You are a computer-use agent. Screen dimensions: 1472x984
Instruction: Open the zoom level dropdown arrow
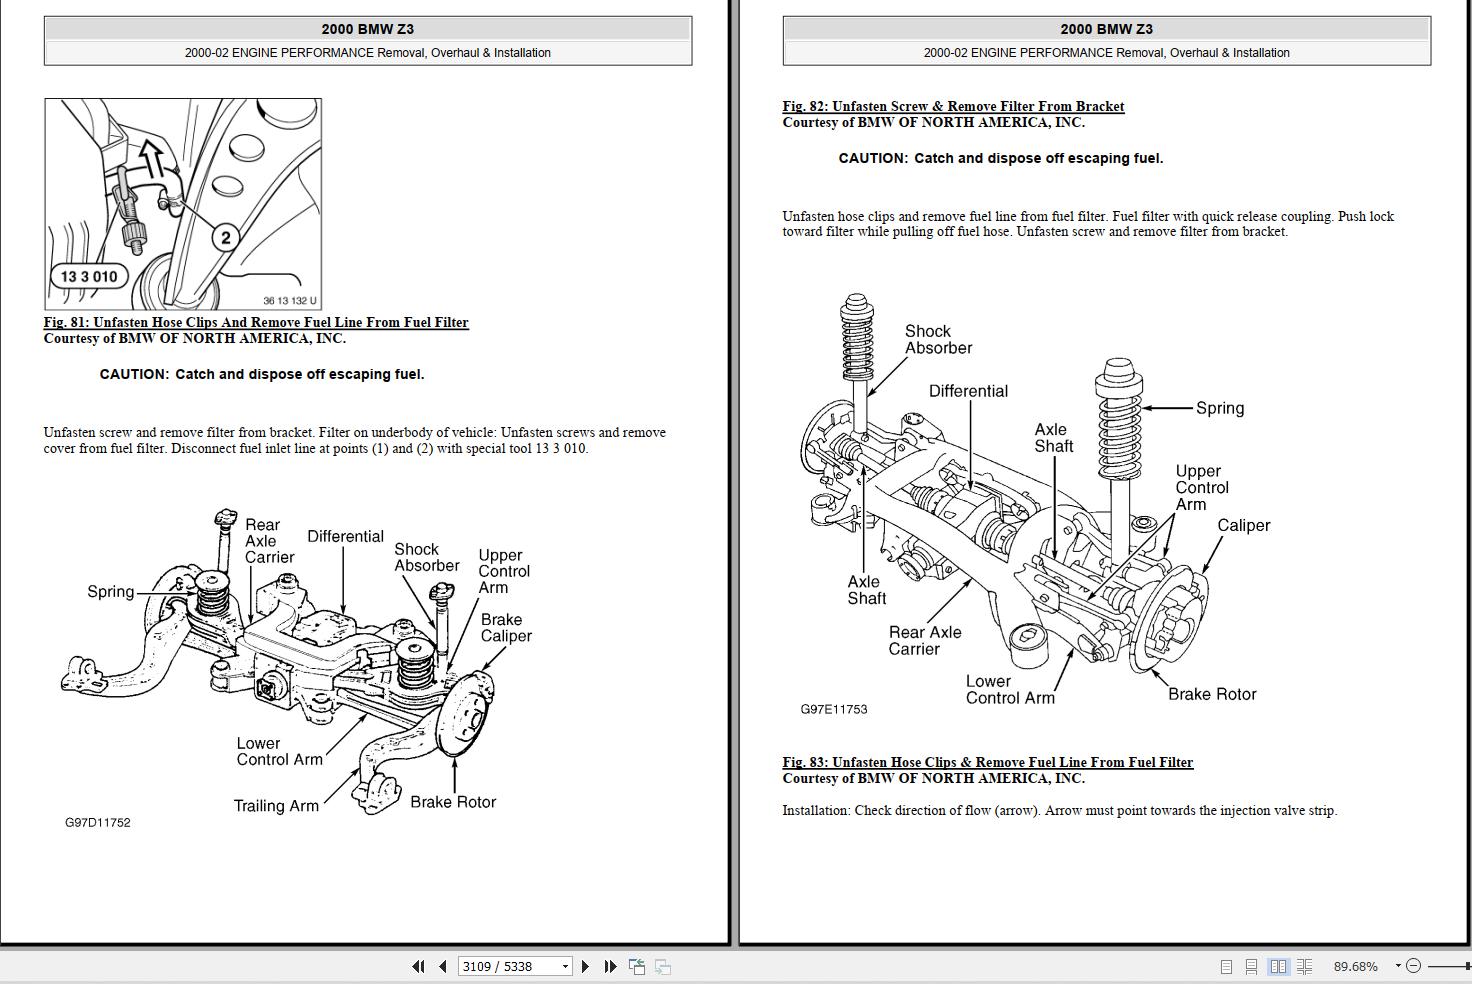1397,966
